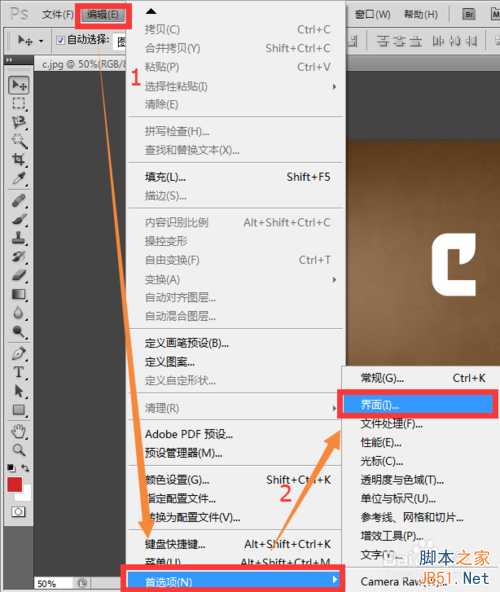Open the Window (窗口) menu
This screenshot has width=500, height=592.
[373, 15]
